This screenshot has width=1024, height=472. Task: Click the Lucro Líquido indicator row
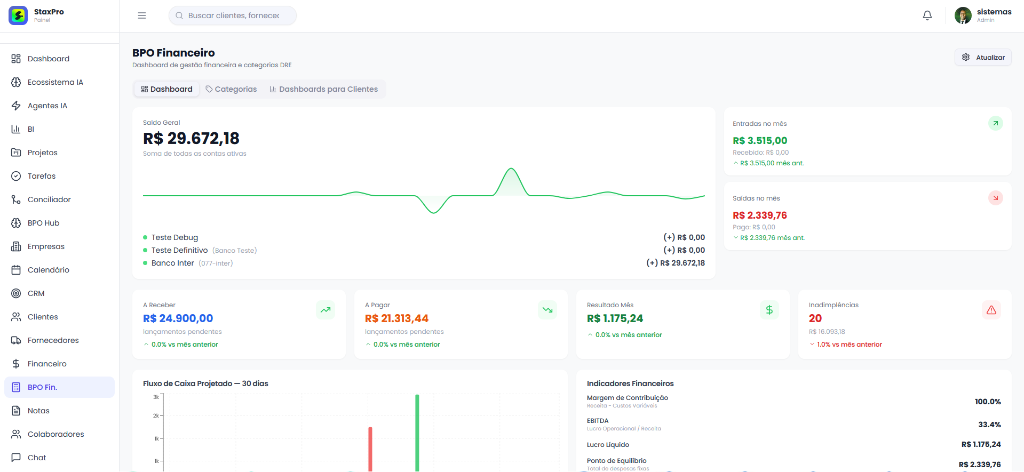(793, 445)
